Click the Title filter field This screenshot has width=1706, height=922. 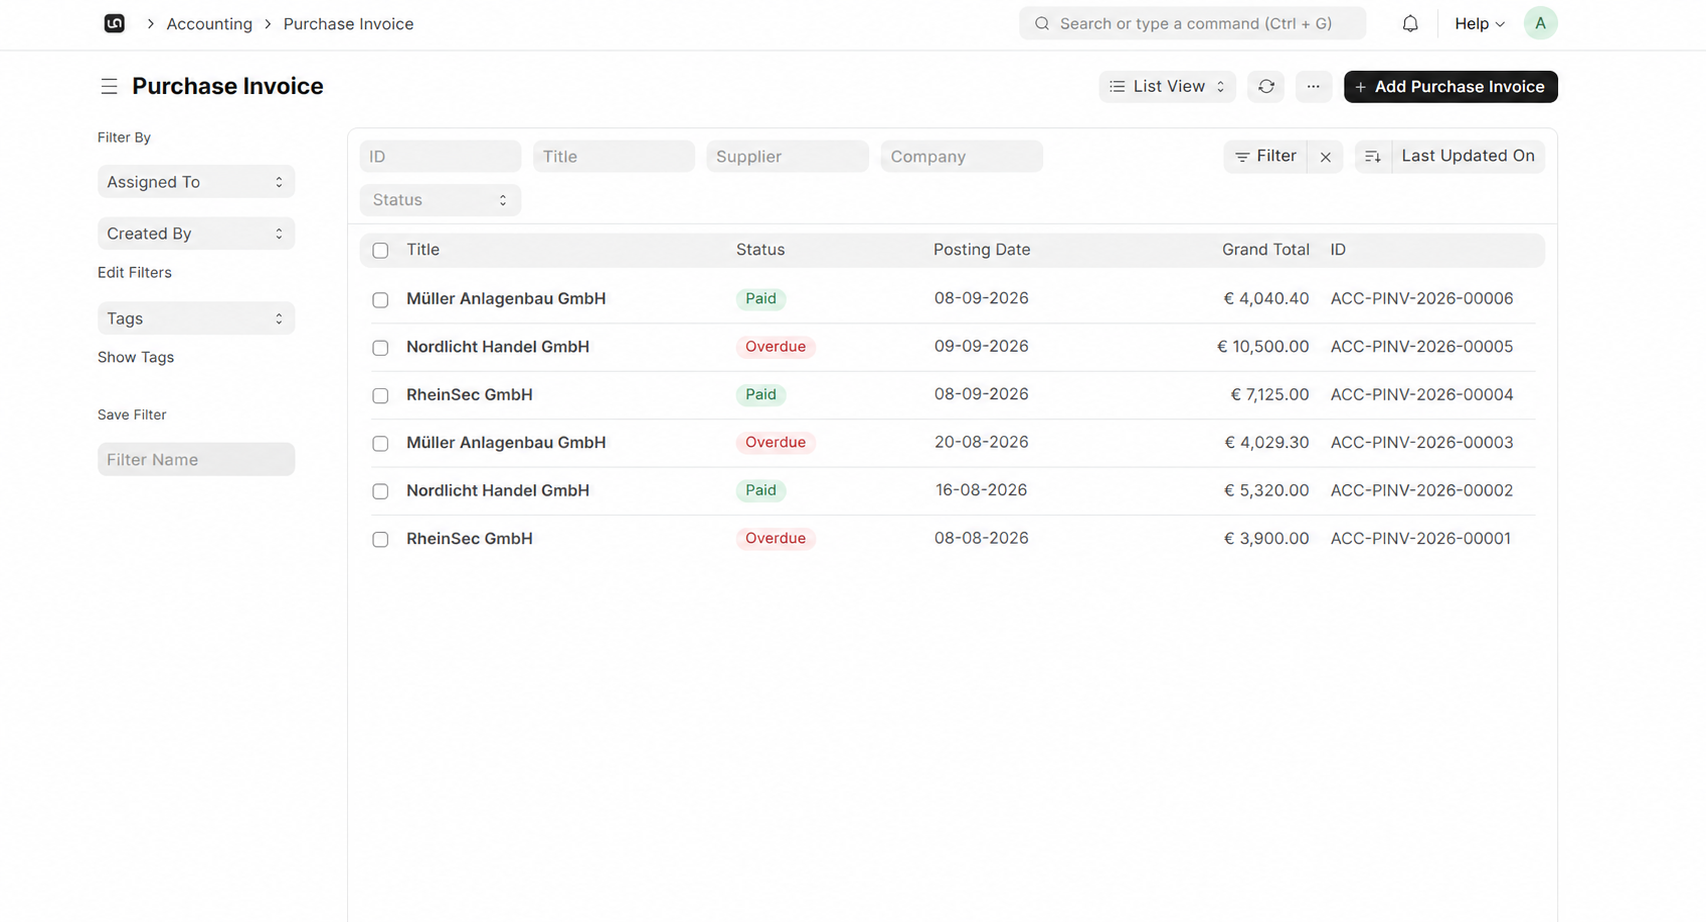pyautogui.click(x=613, y=156)
